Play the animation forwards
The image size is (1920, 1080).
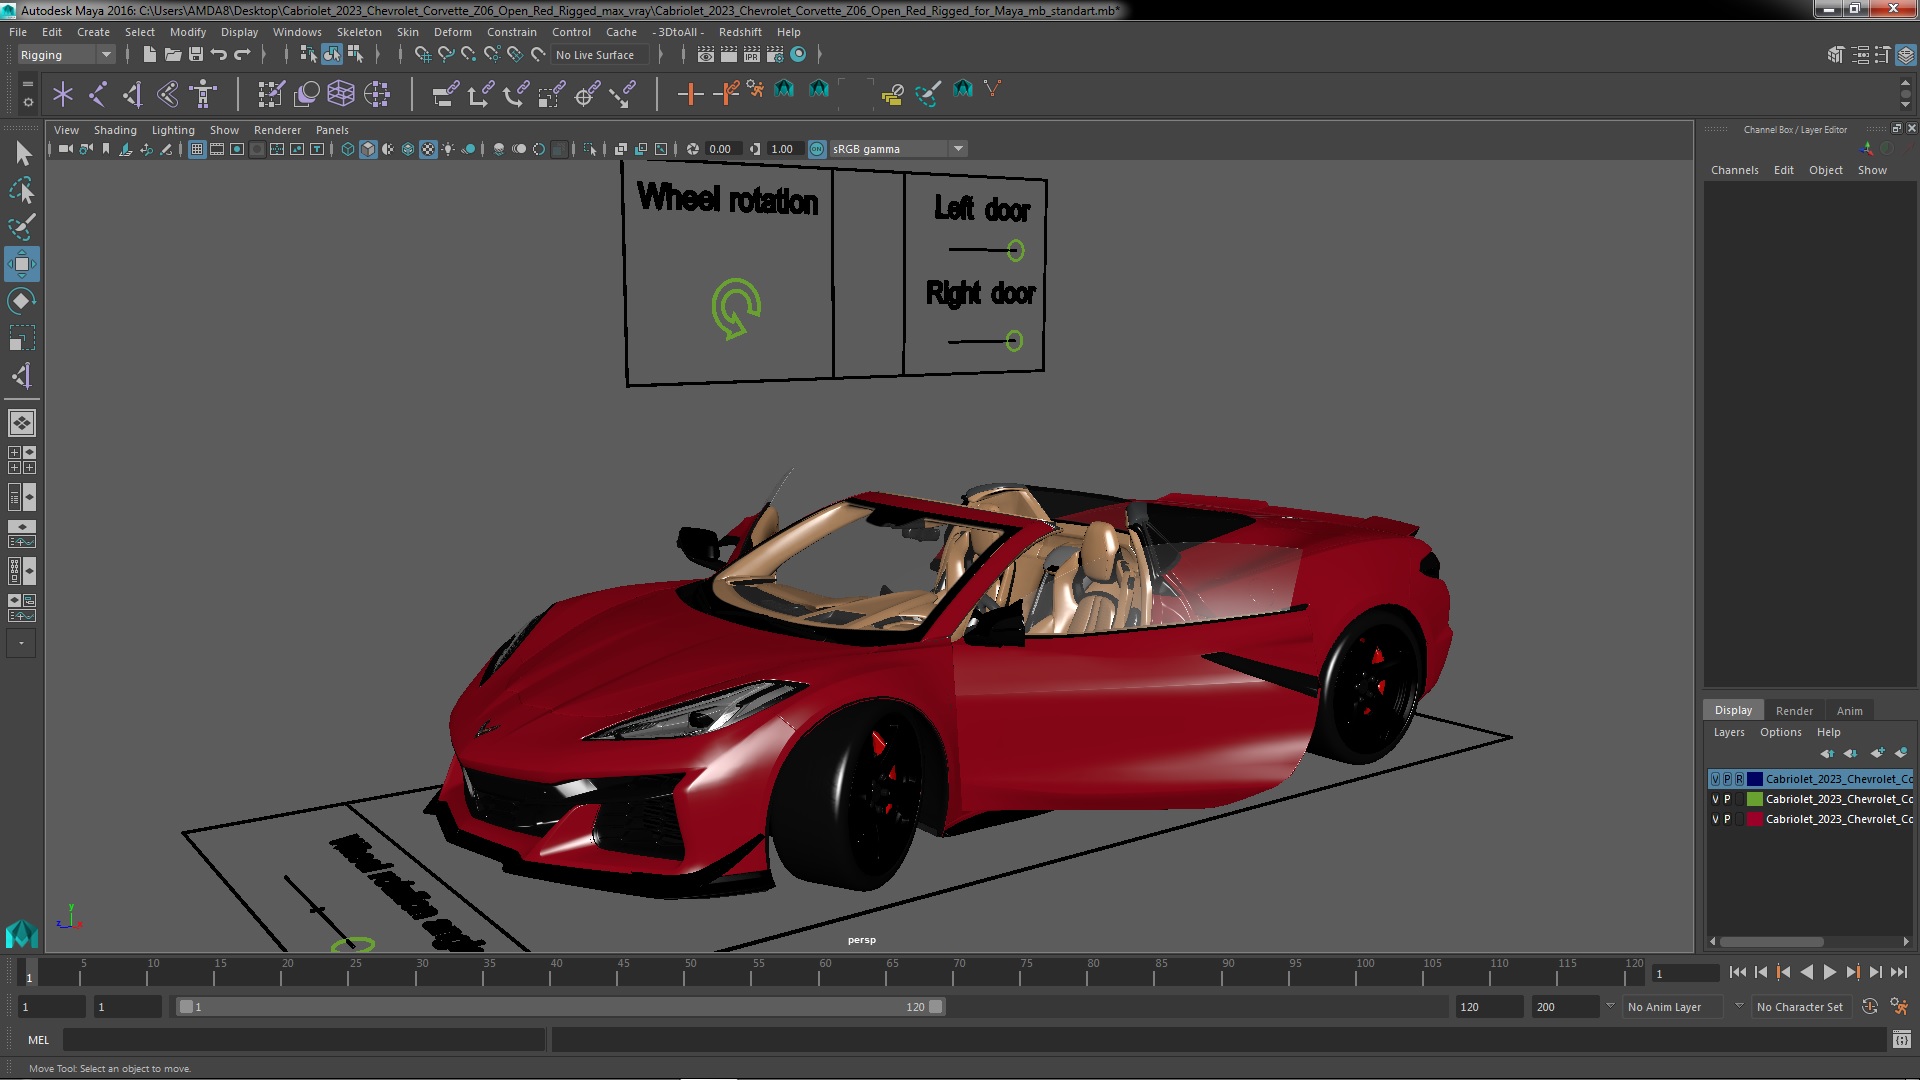pyautogui.click(x=1830, y=972)
